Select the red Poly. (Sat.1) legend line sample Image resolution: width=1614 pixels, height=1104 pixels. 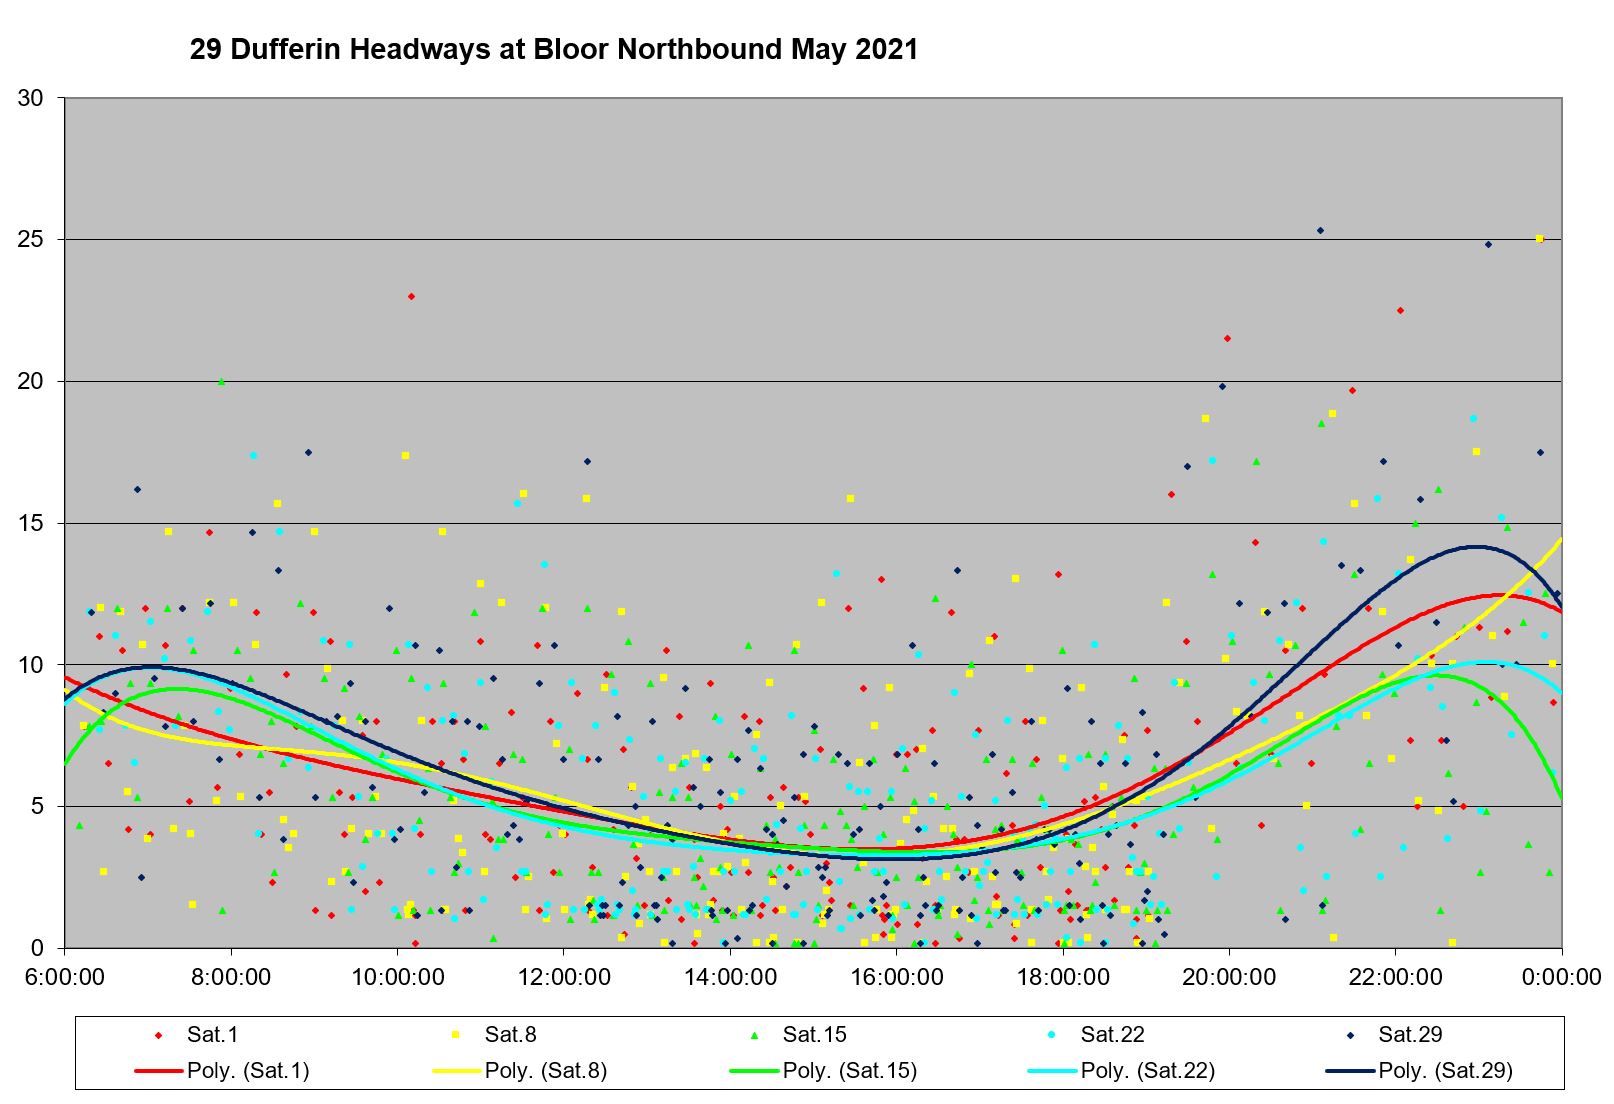[x=159, y=1071]
